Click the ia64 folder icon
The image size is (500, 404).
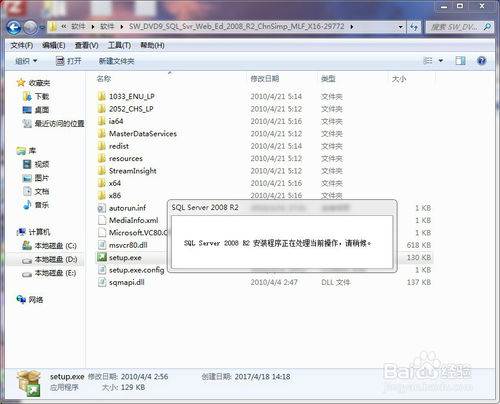click(102, 121)
